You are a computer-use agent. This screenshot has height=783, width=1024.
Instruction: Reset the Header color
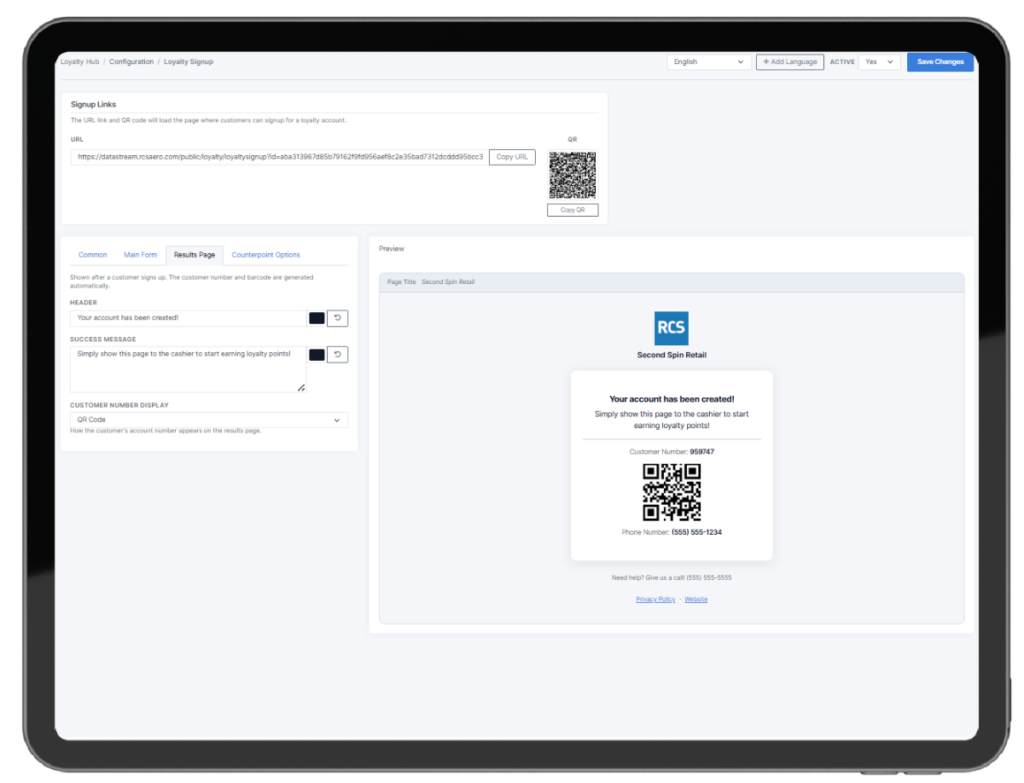pos(337,318)
